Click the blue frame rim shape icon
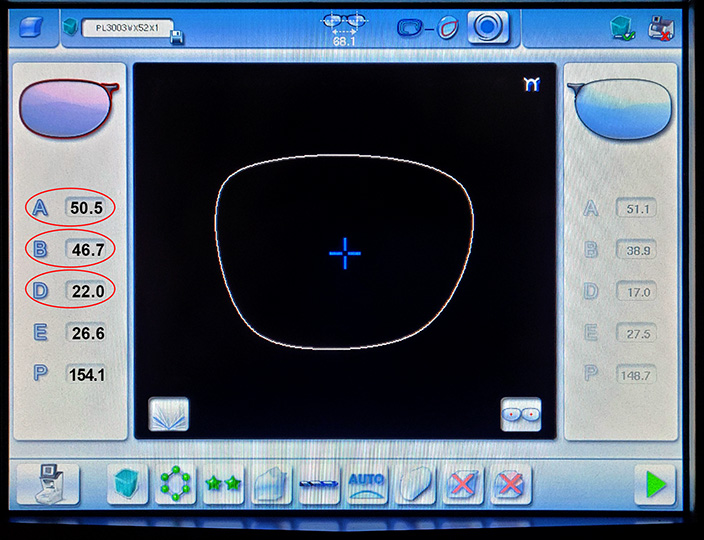The width and height of the screenshot is (704, 540). [x=409, y=28]
